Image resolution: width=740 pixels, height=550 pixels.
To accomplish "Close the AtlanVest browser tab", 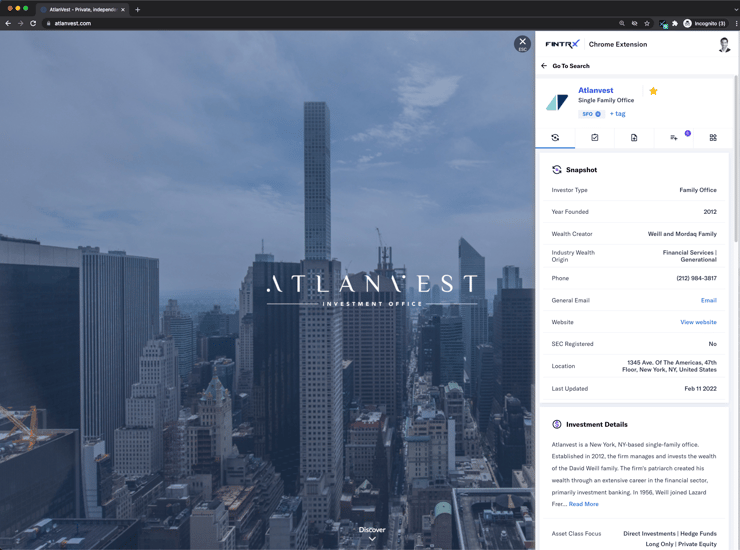I will 123,9.
